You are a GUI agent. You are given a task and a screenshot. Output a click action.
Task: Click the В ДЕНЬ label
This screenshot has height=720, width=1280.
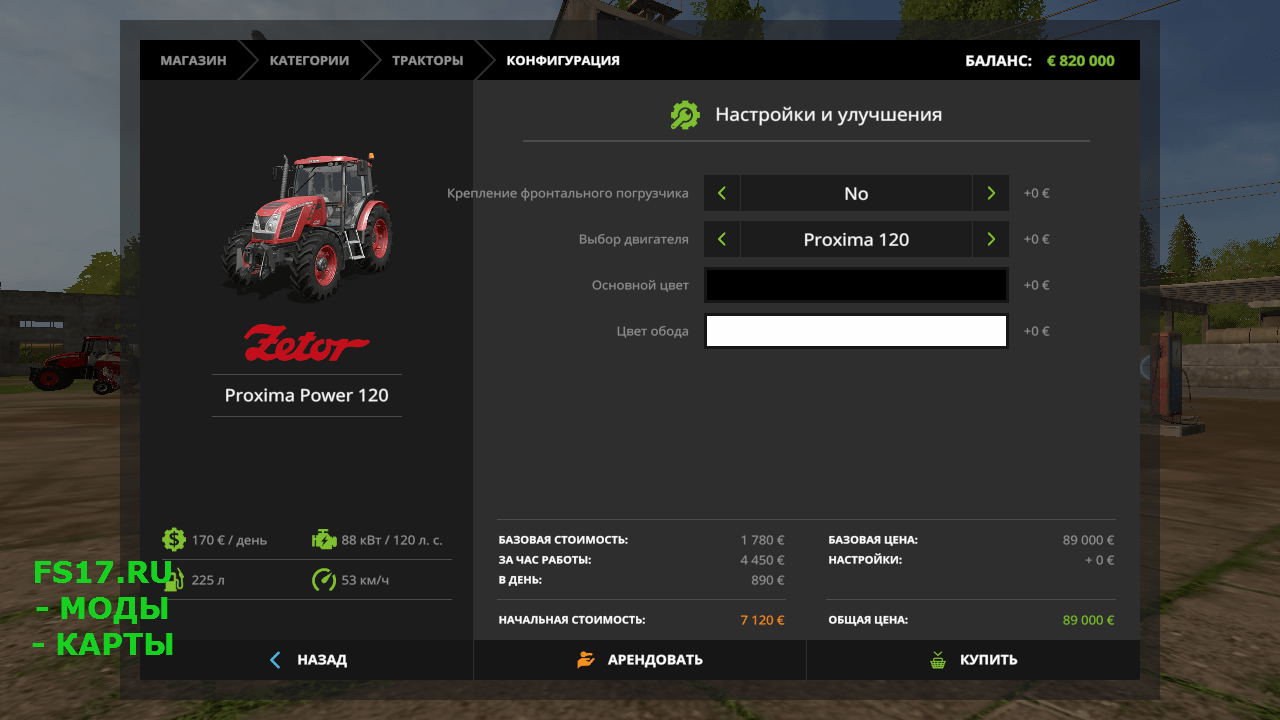(520, 580)
